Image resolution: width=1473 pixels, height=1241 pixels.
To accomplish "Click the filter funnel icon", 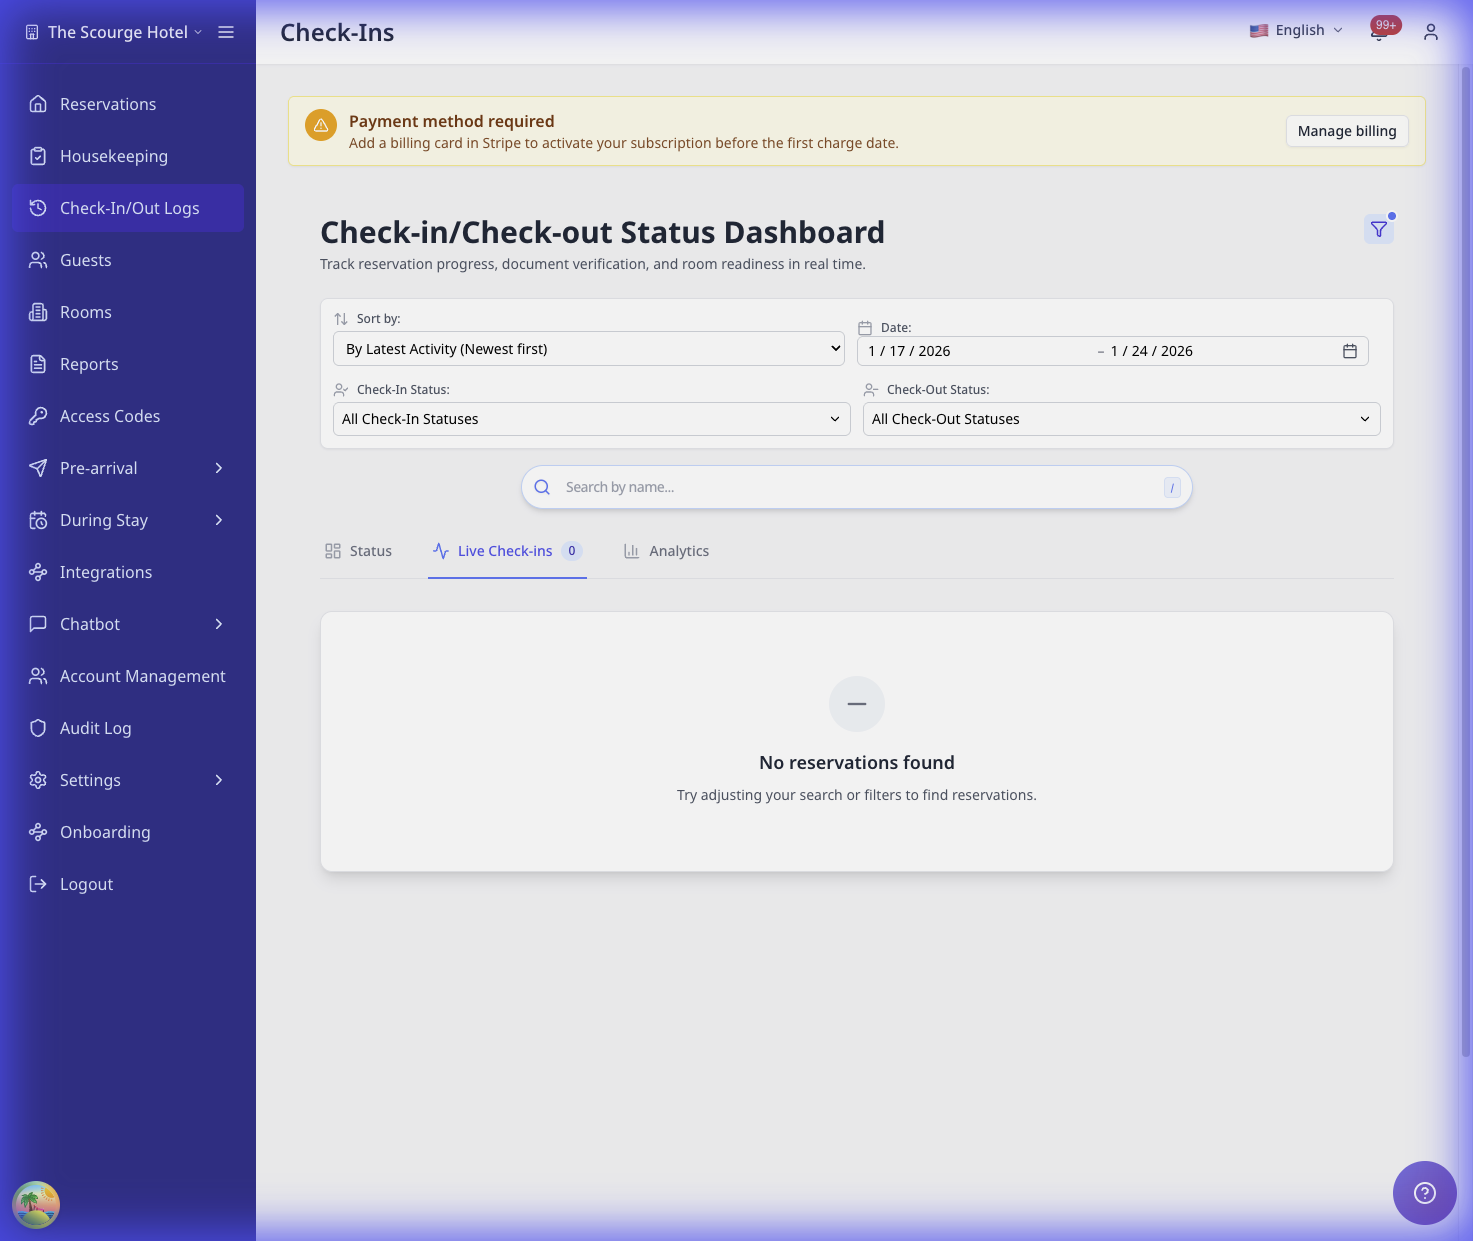I will pos(1378,228).
